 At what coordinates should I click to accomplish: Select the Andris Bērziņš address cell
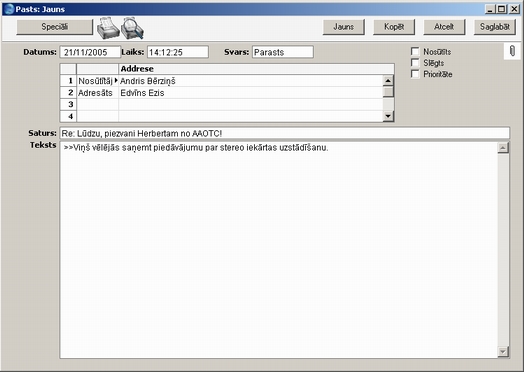point(251,81)
